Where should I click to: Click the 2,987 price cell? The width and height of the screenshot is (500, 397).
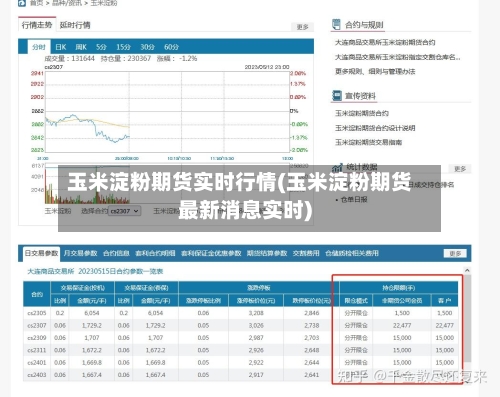pyautogui.click(x=256, y=338)
